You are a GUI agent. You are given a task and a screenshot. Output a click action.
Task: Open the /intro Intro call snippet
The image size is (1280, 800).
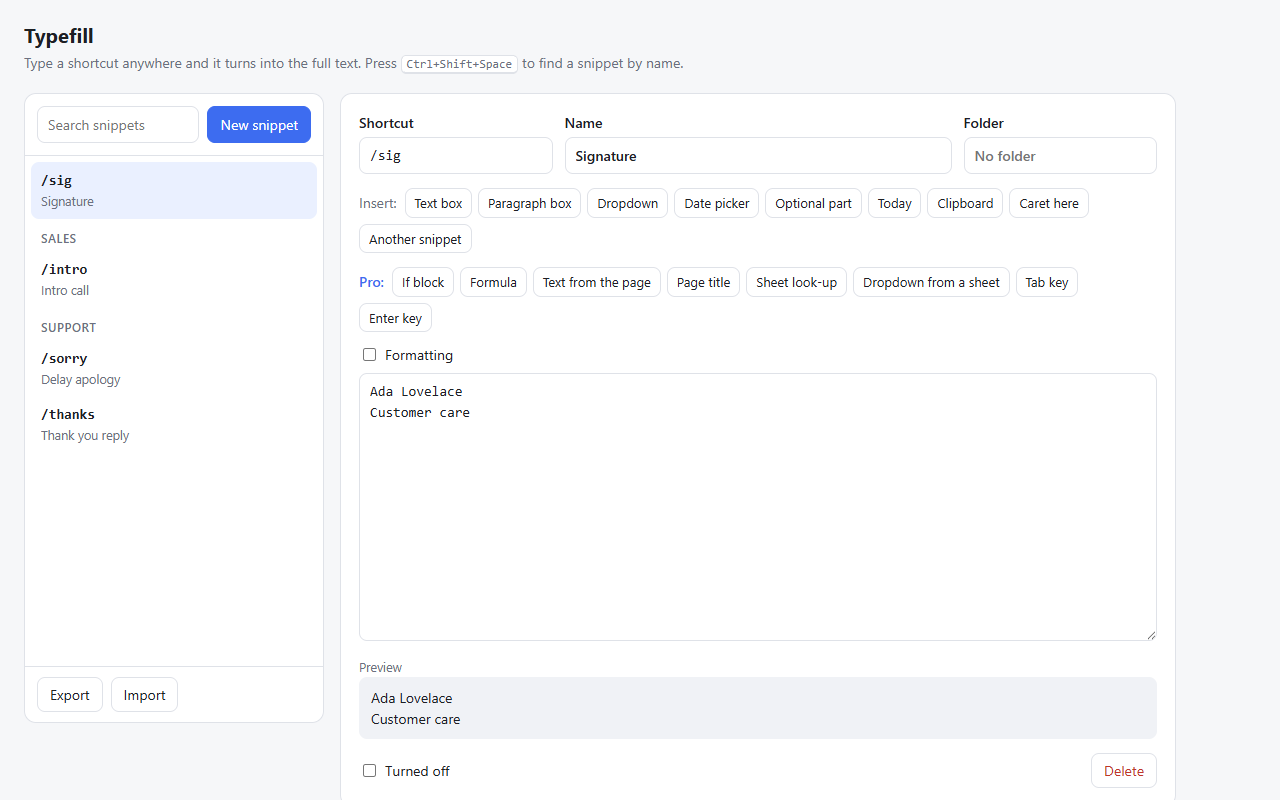[174, 279]
